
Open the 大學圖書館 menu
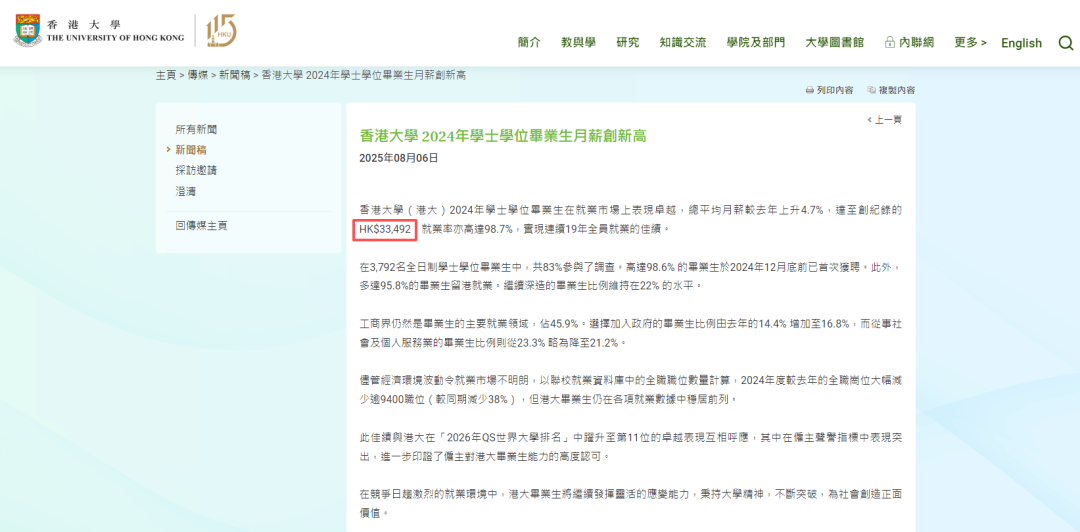tap(835, 43)
